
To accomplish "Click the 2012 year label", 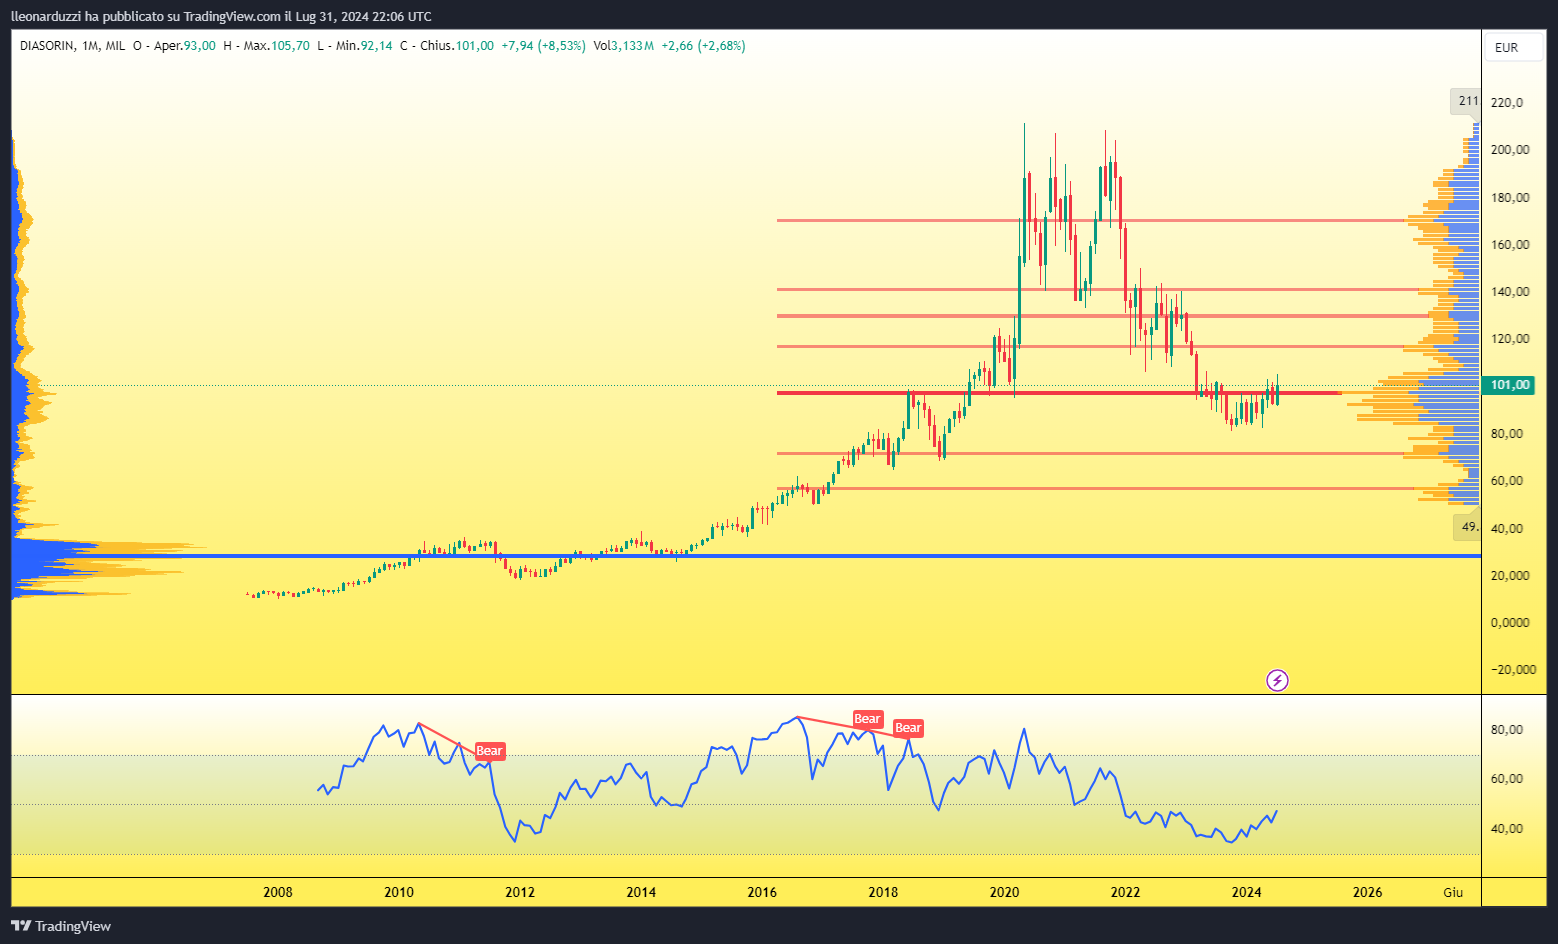I will click(520, 892).
